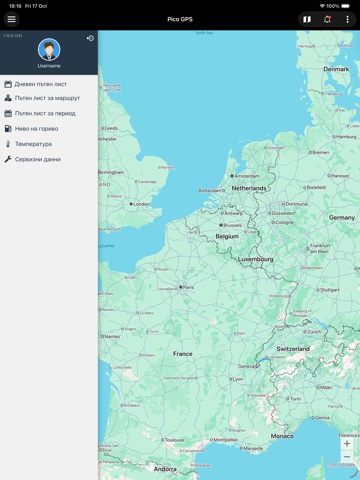Click the Username label
Screen dimensions: 360x480
[49, 66]
